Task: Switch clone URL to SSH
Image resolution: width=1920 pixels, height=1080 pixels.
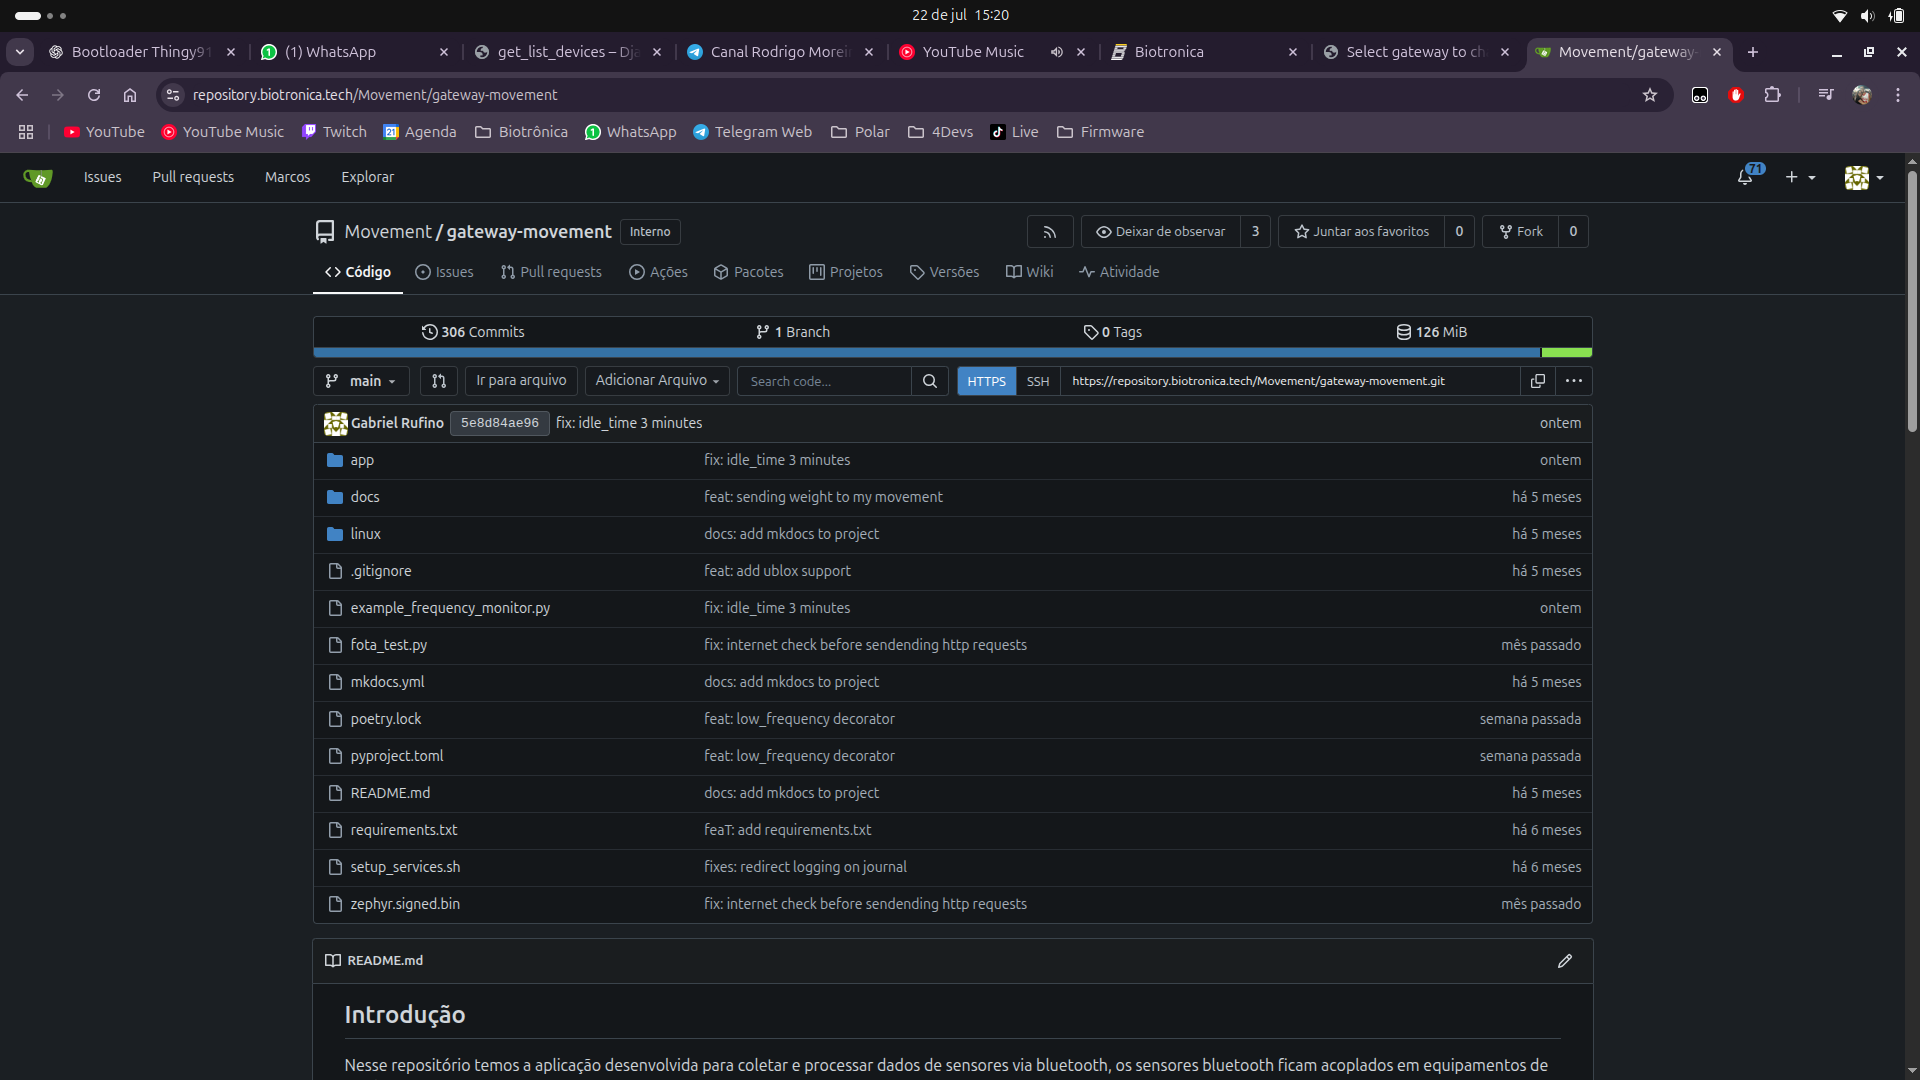Action: click(1037, 381)
